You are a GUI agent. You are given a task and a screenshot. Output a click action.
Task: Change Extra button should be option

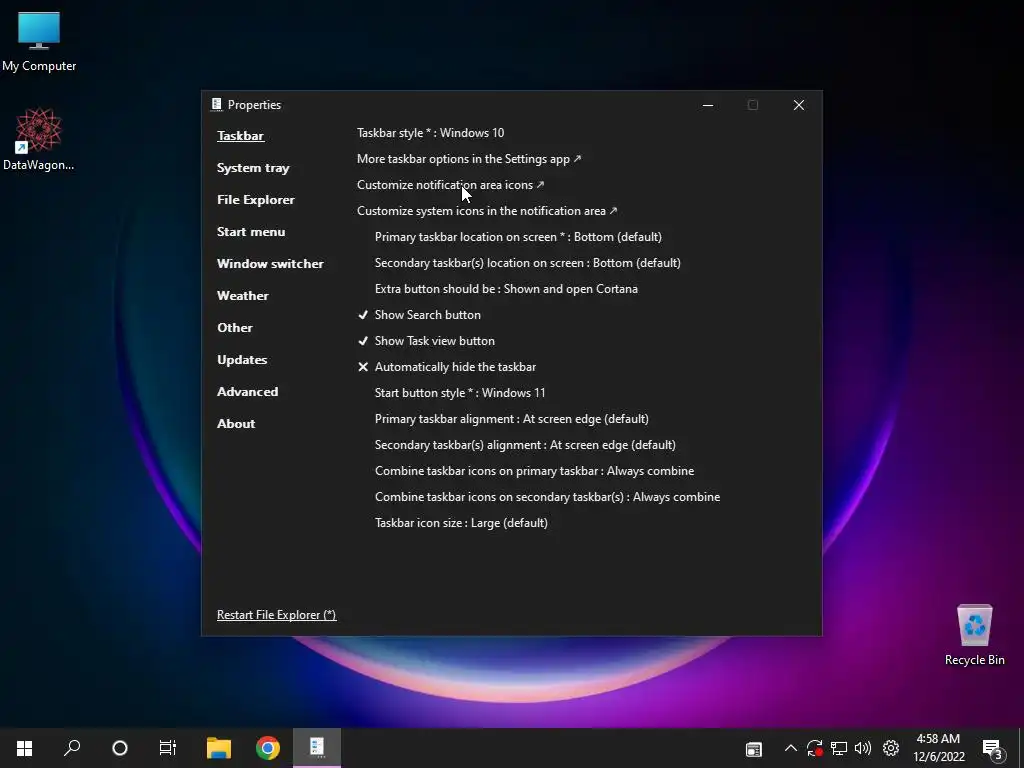point(506,289)
